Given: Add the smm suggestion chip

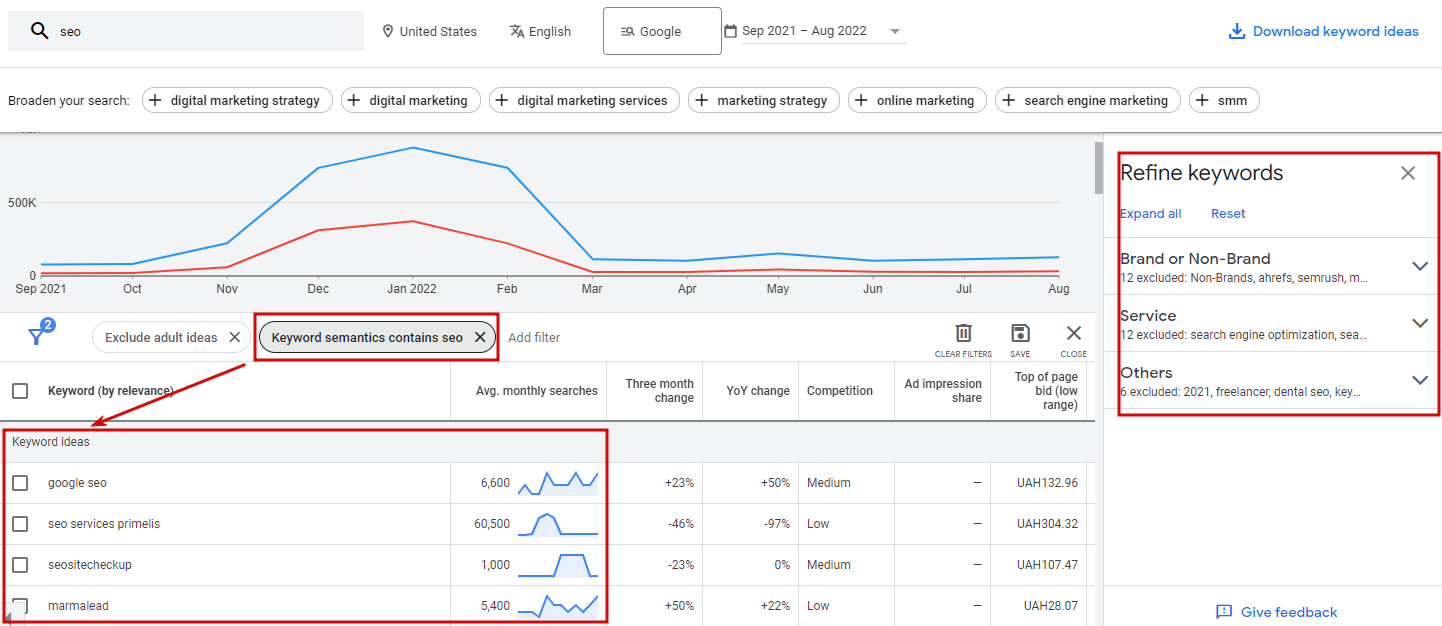Looking at the screenshot, I should coord(1224,100).
